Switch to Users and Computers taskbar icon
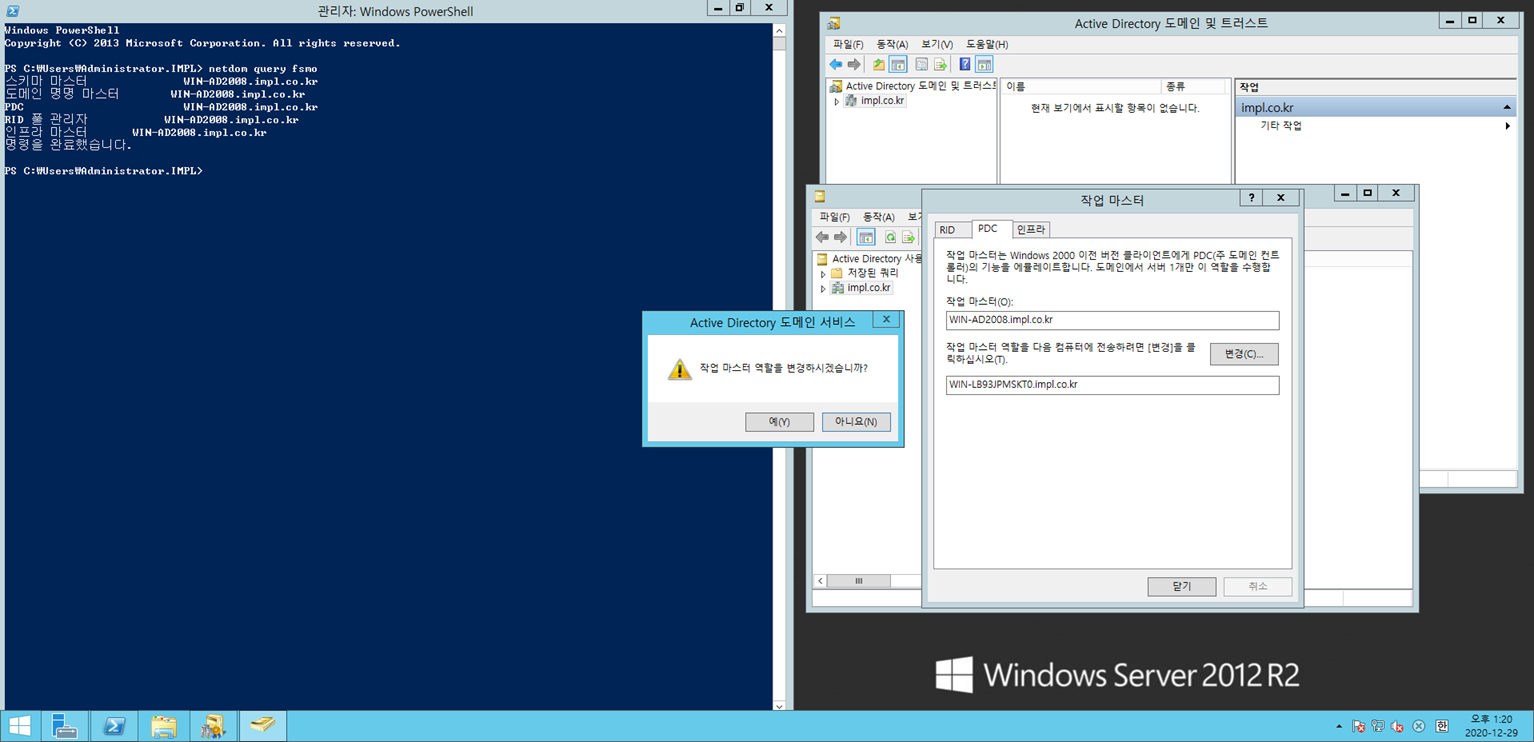The width and height of the screenshot is (1534, 742). 263,726
